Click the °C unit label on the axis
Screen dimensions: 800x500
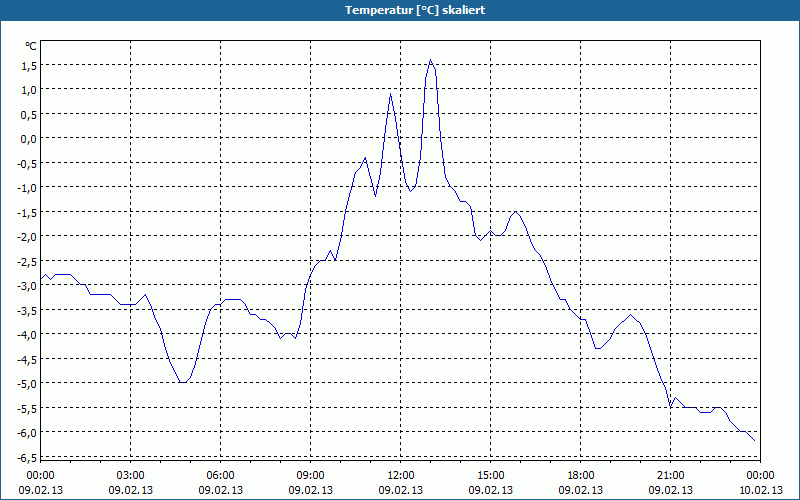[x=31, y=46]
